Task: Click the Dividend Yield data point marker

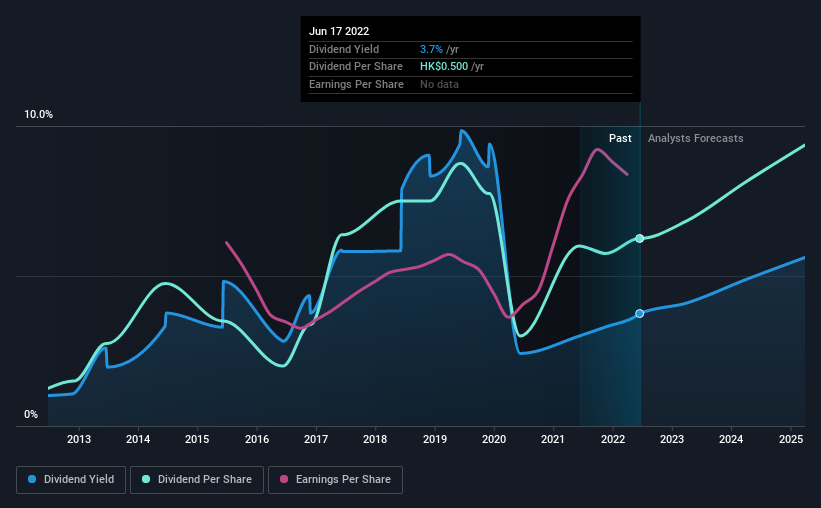Action: coord(639,314)
